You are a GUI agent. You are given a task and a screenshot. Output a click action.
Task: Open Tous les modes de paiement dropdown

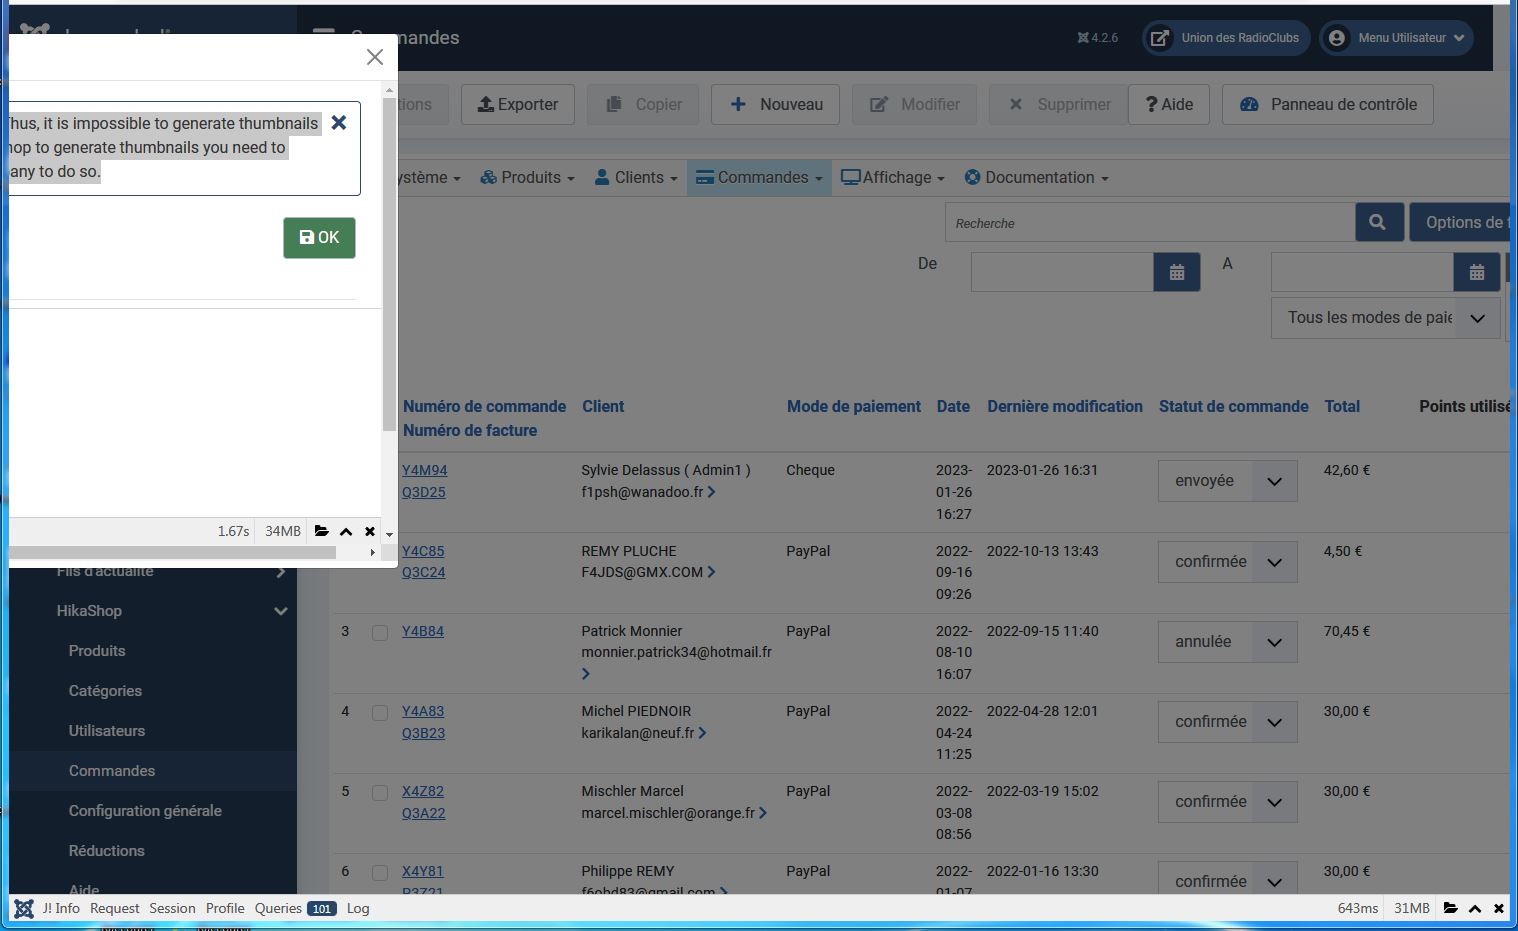(1385, 318)
